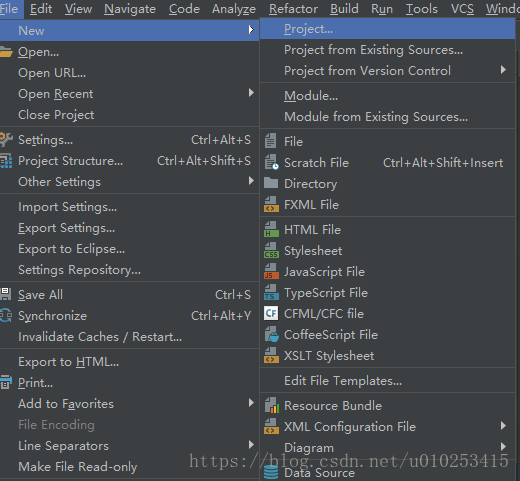The width and height of the screenshot is (520, 481).
Task: Open the VCS menu
Action: [x=462, y=9]
